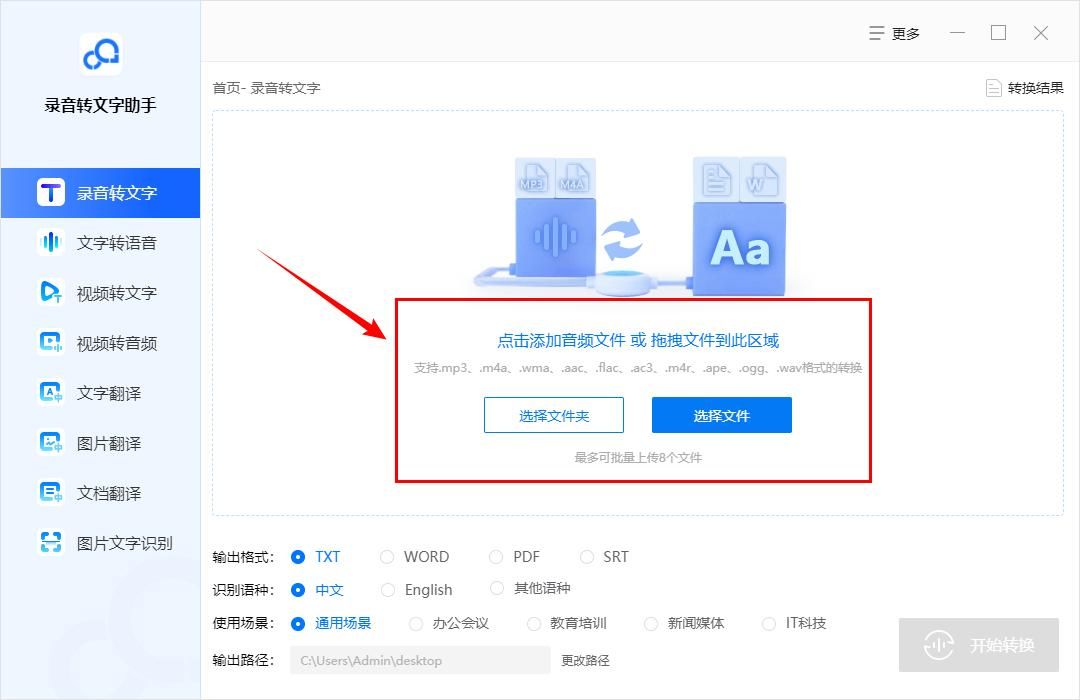
Task: Click the circular convert arrows illustration
Action: coord(621,240)
